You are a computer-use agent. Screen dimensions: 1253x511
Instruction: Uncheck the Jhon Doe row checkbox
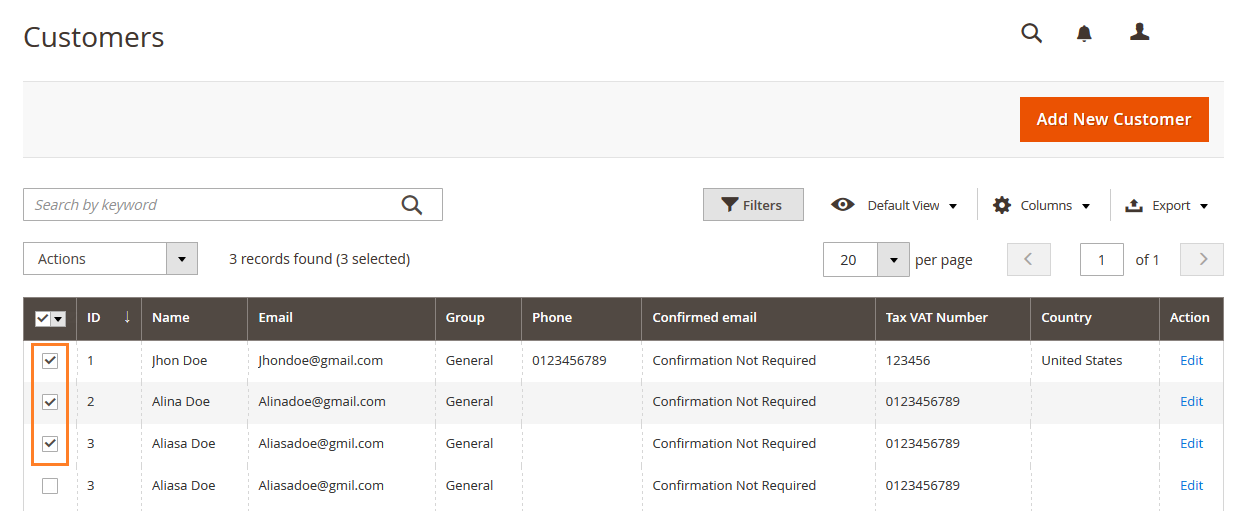[50, 360]
